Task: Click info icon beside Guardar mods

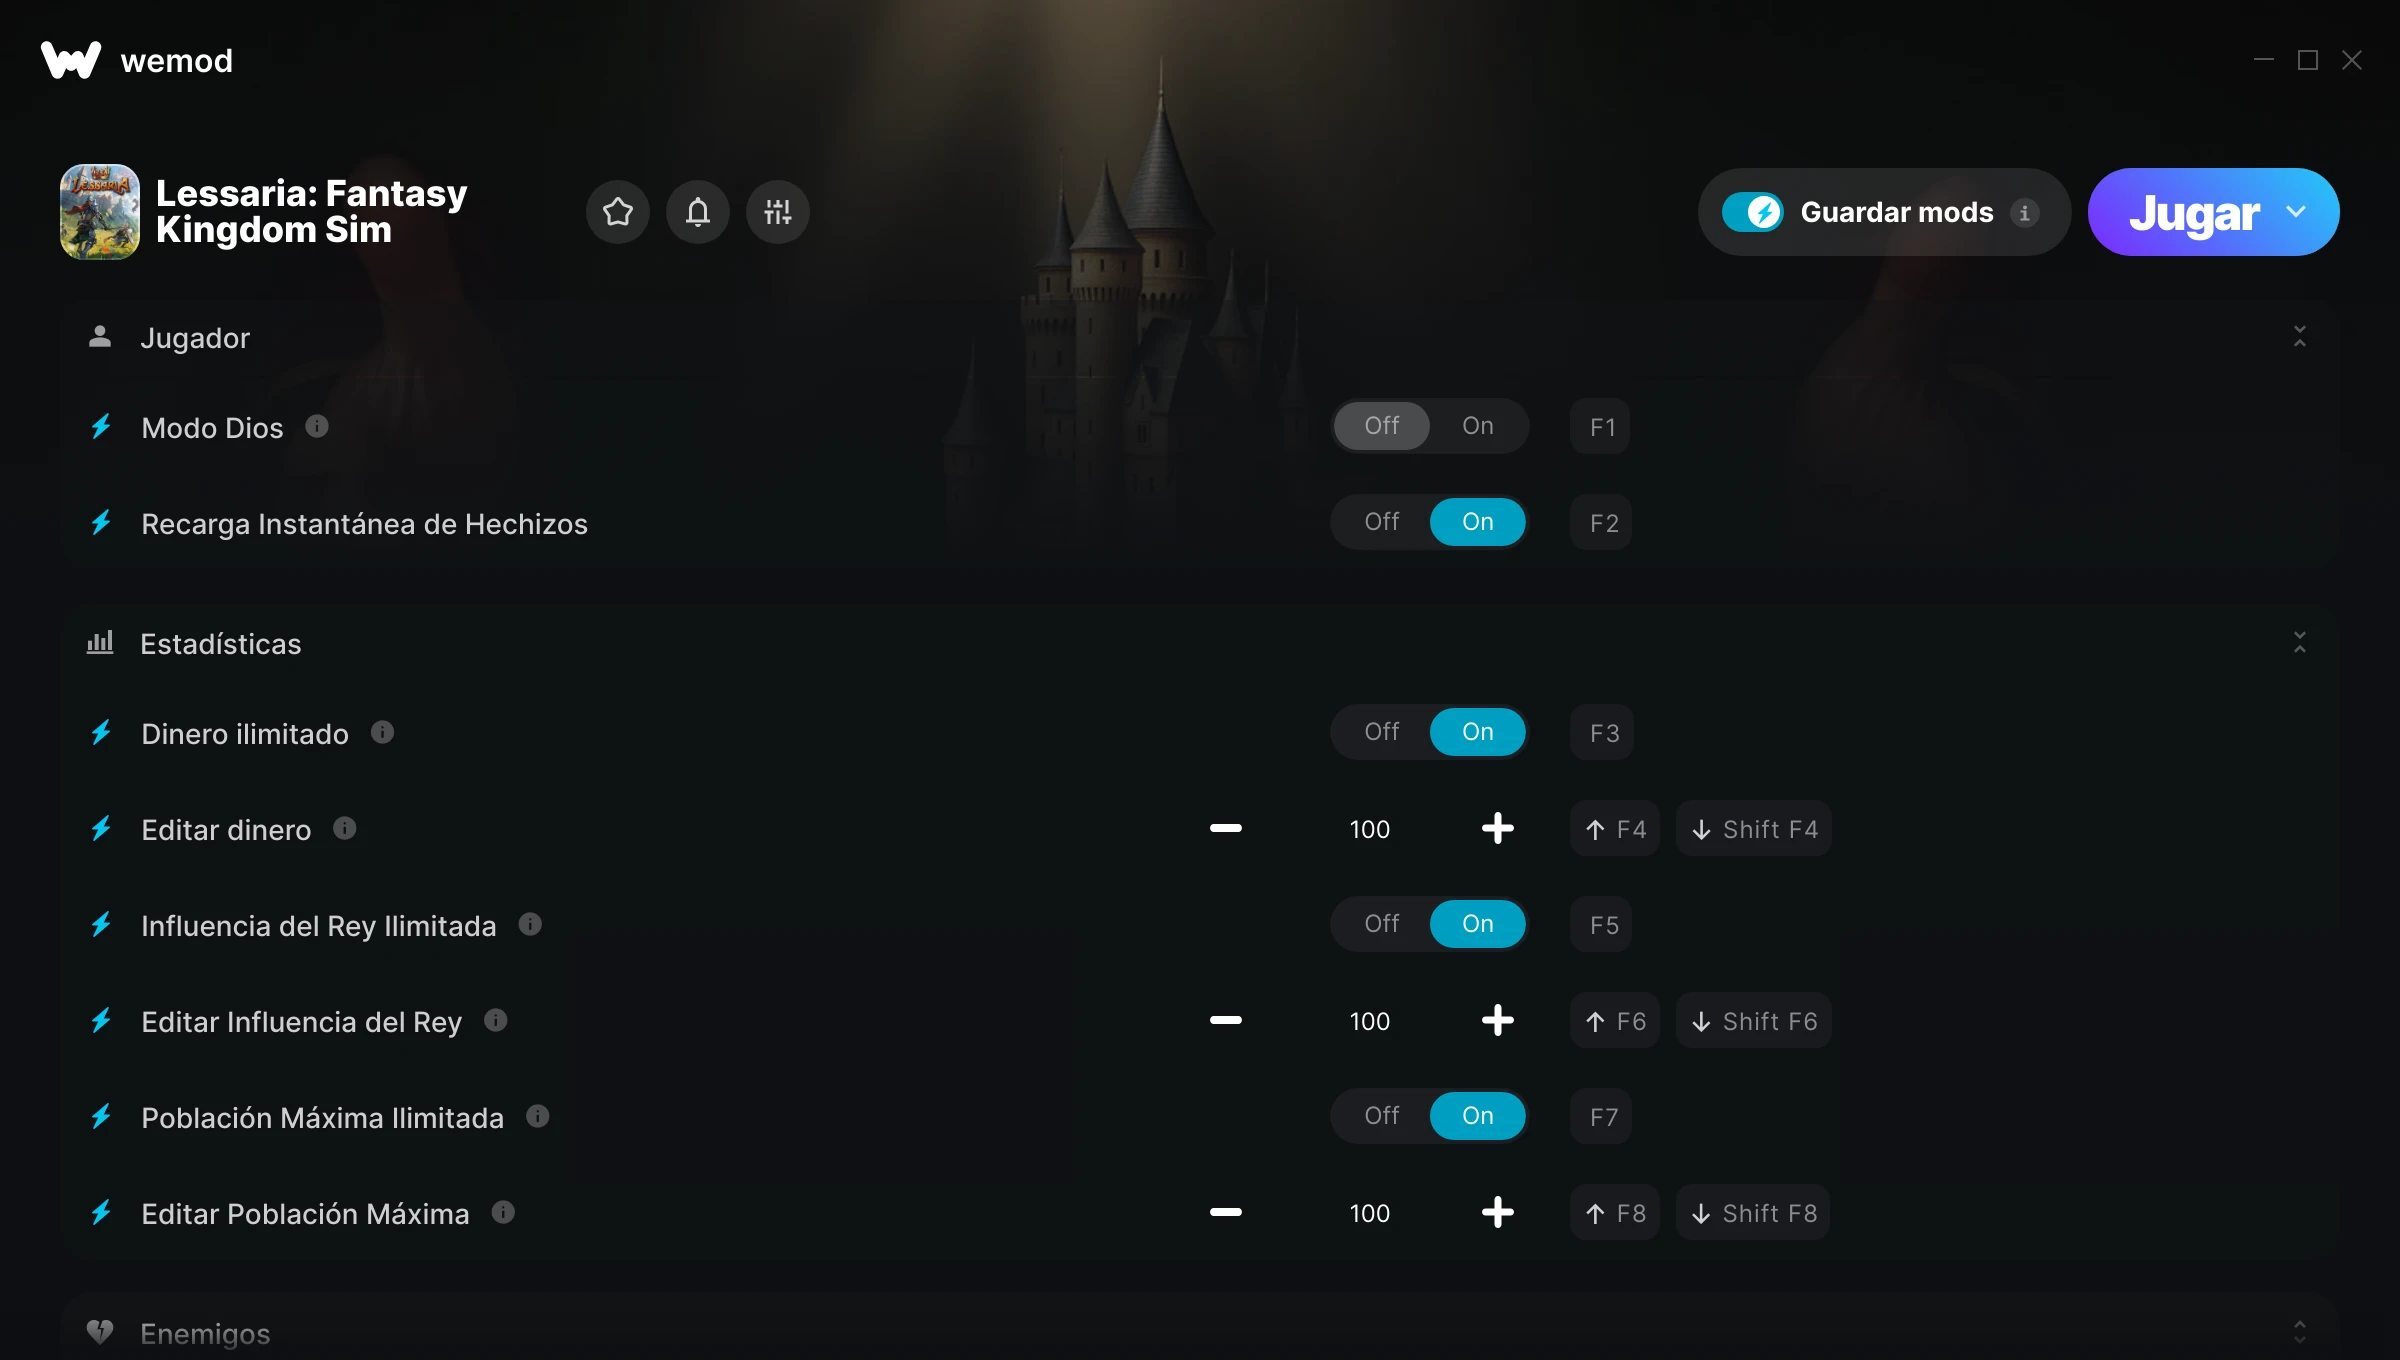Action: point(2025,213)
